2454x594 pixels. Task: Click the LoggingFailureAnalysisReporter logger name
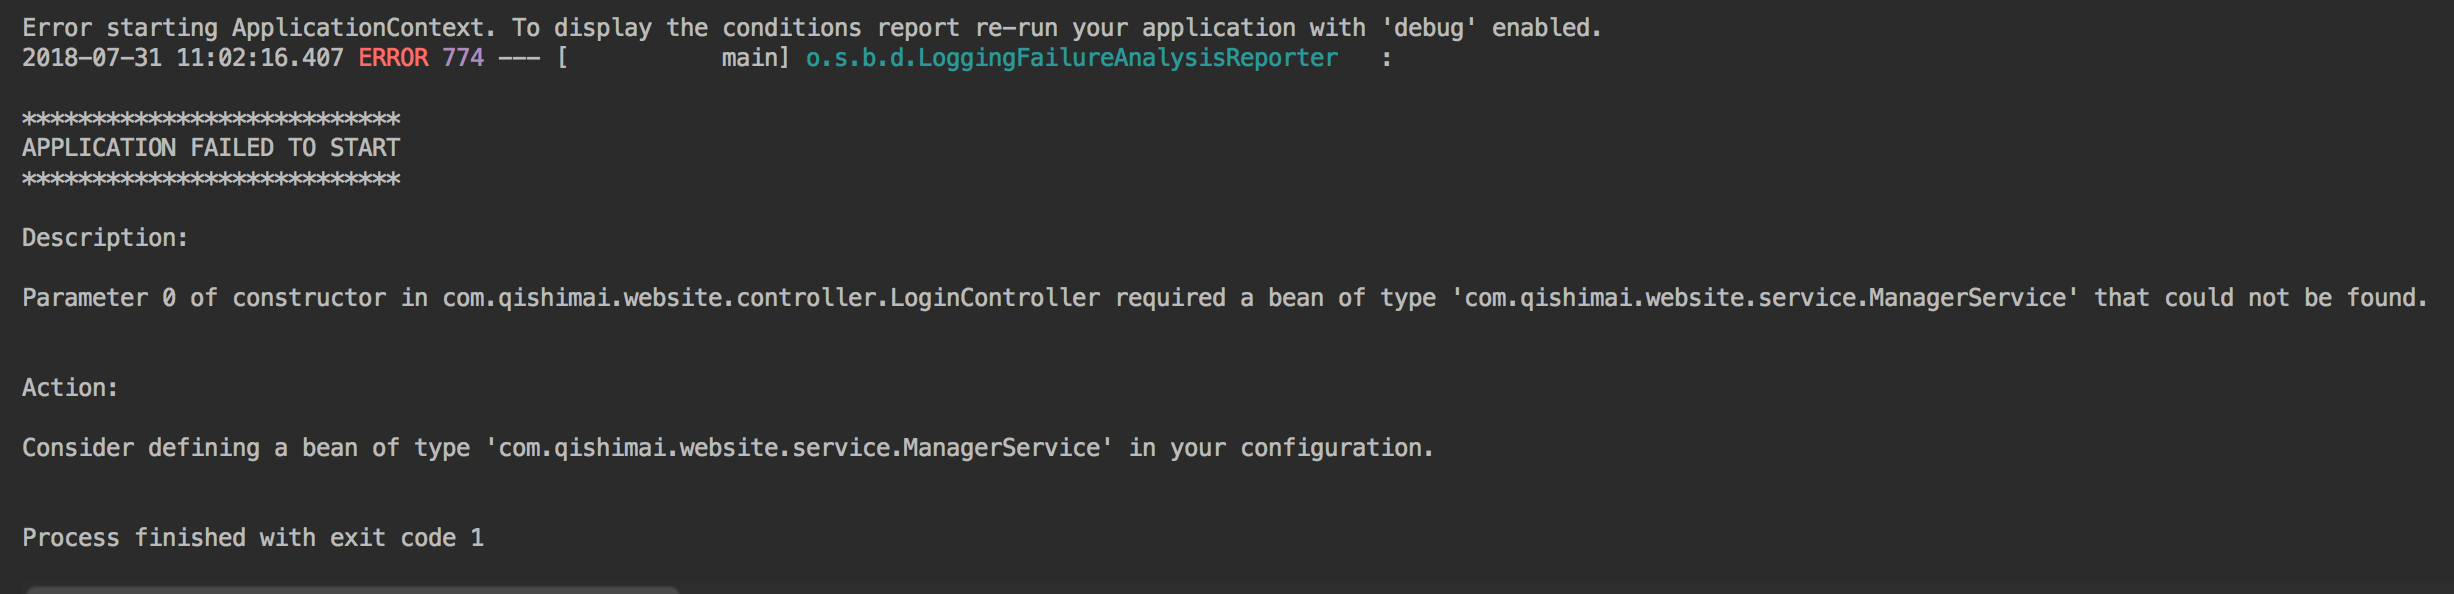tap(1071, 58)
